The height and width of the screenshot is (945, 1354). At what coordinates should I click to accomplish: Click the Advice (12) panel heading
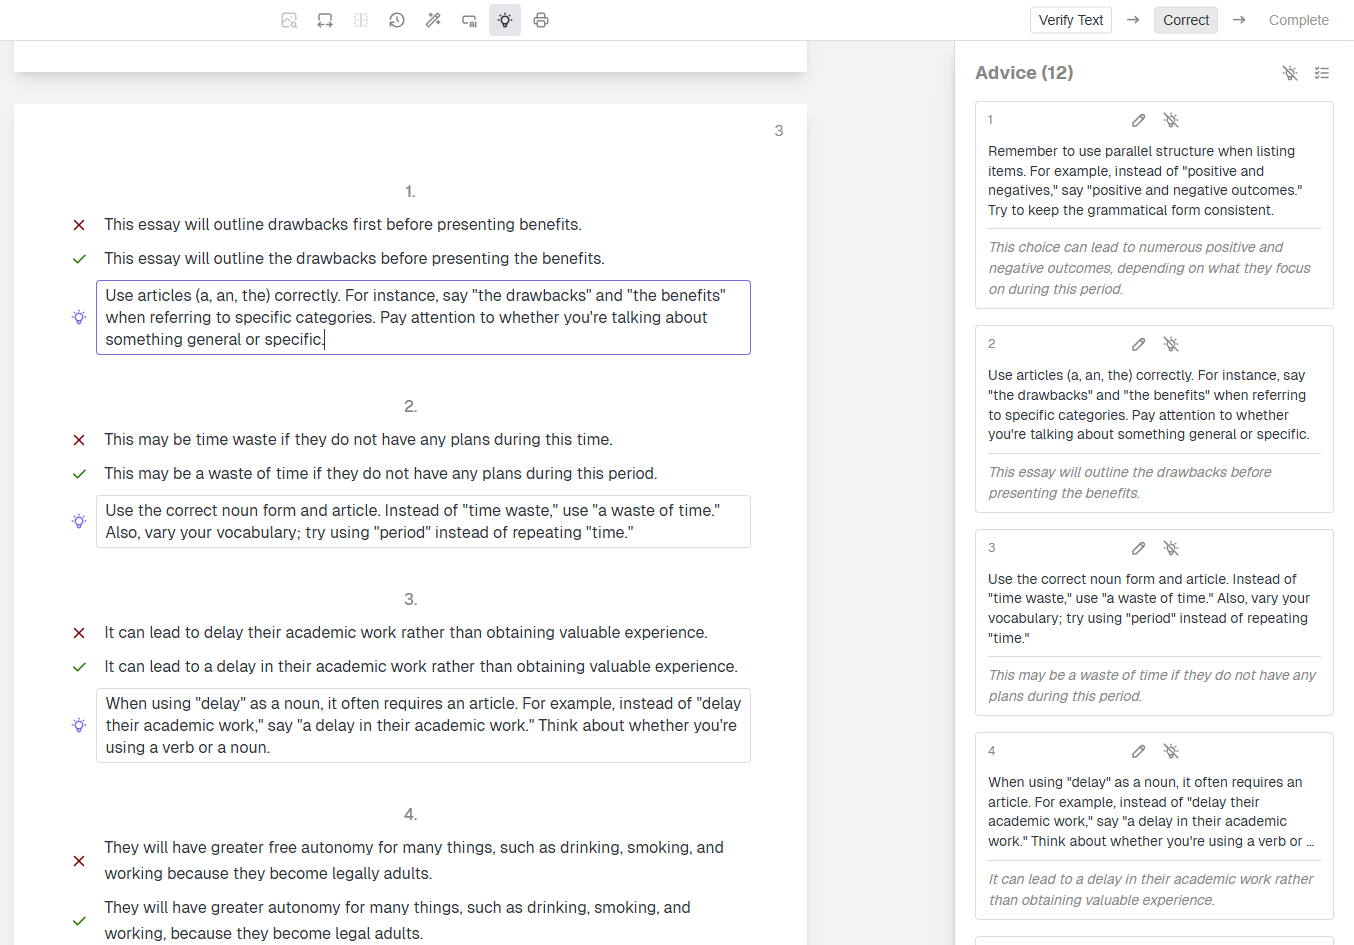[1024, 72]
